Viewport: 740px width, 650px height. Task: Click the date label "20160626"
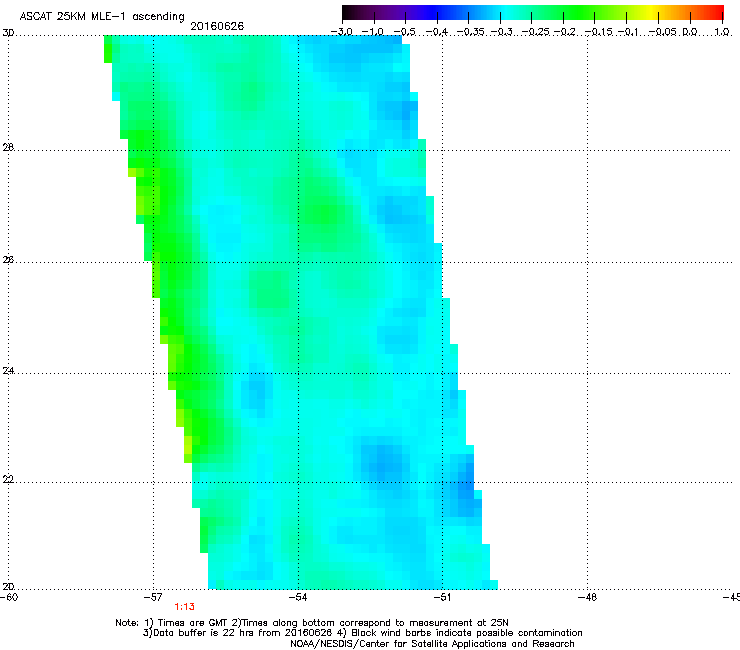pos(217,26)
